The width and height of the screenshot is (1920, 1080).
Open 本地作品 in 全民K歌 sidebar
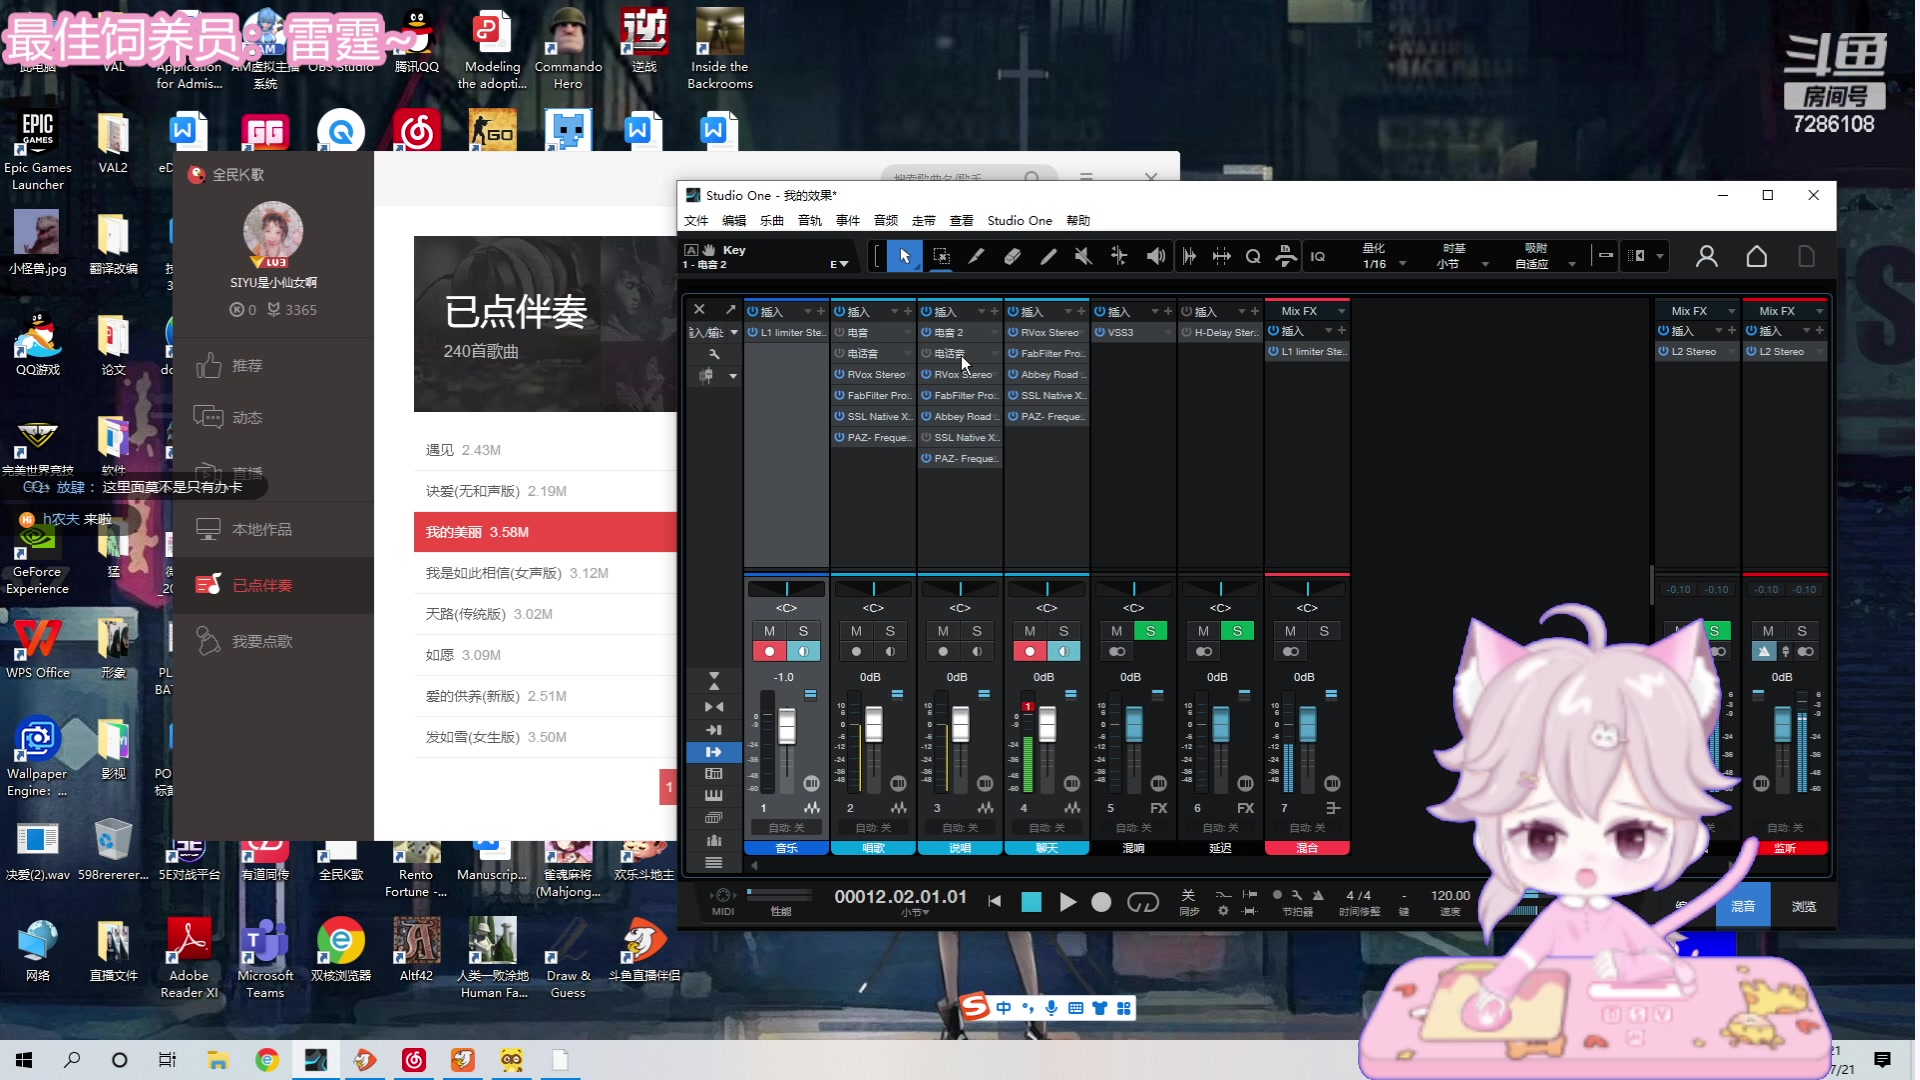click(x=262, y=530)
